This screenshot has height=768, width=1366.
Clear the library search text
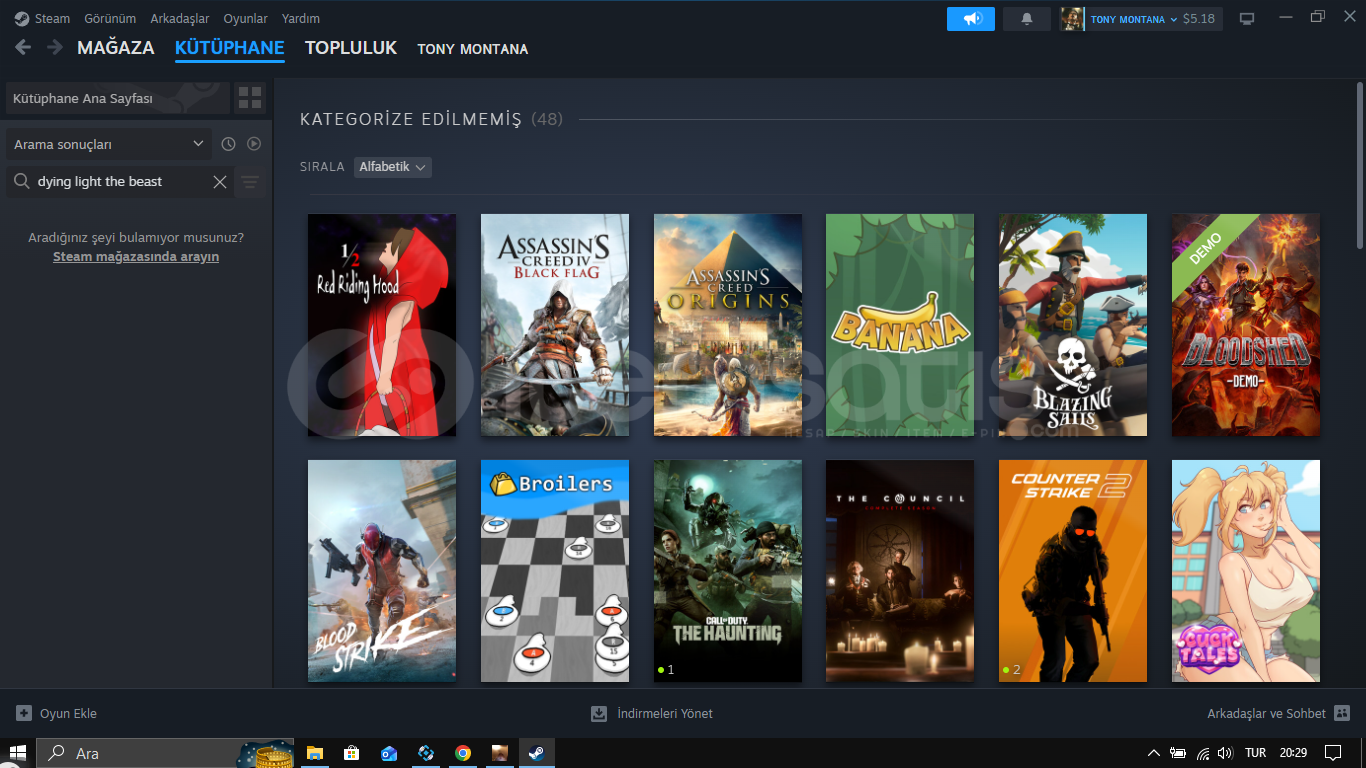tap(220, 182)
